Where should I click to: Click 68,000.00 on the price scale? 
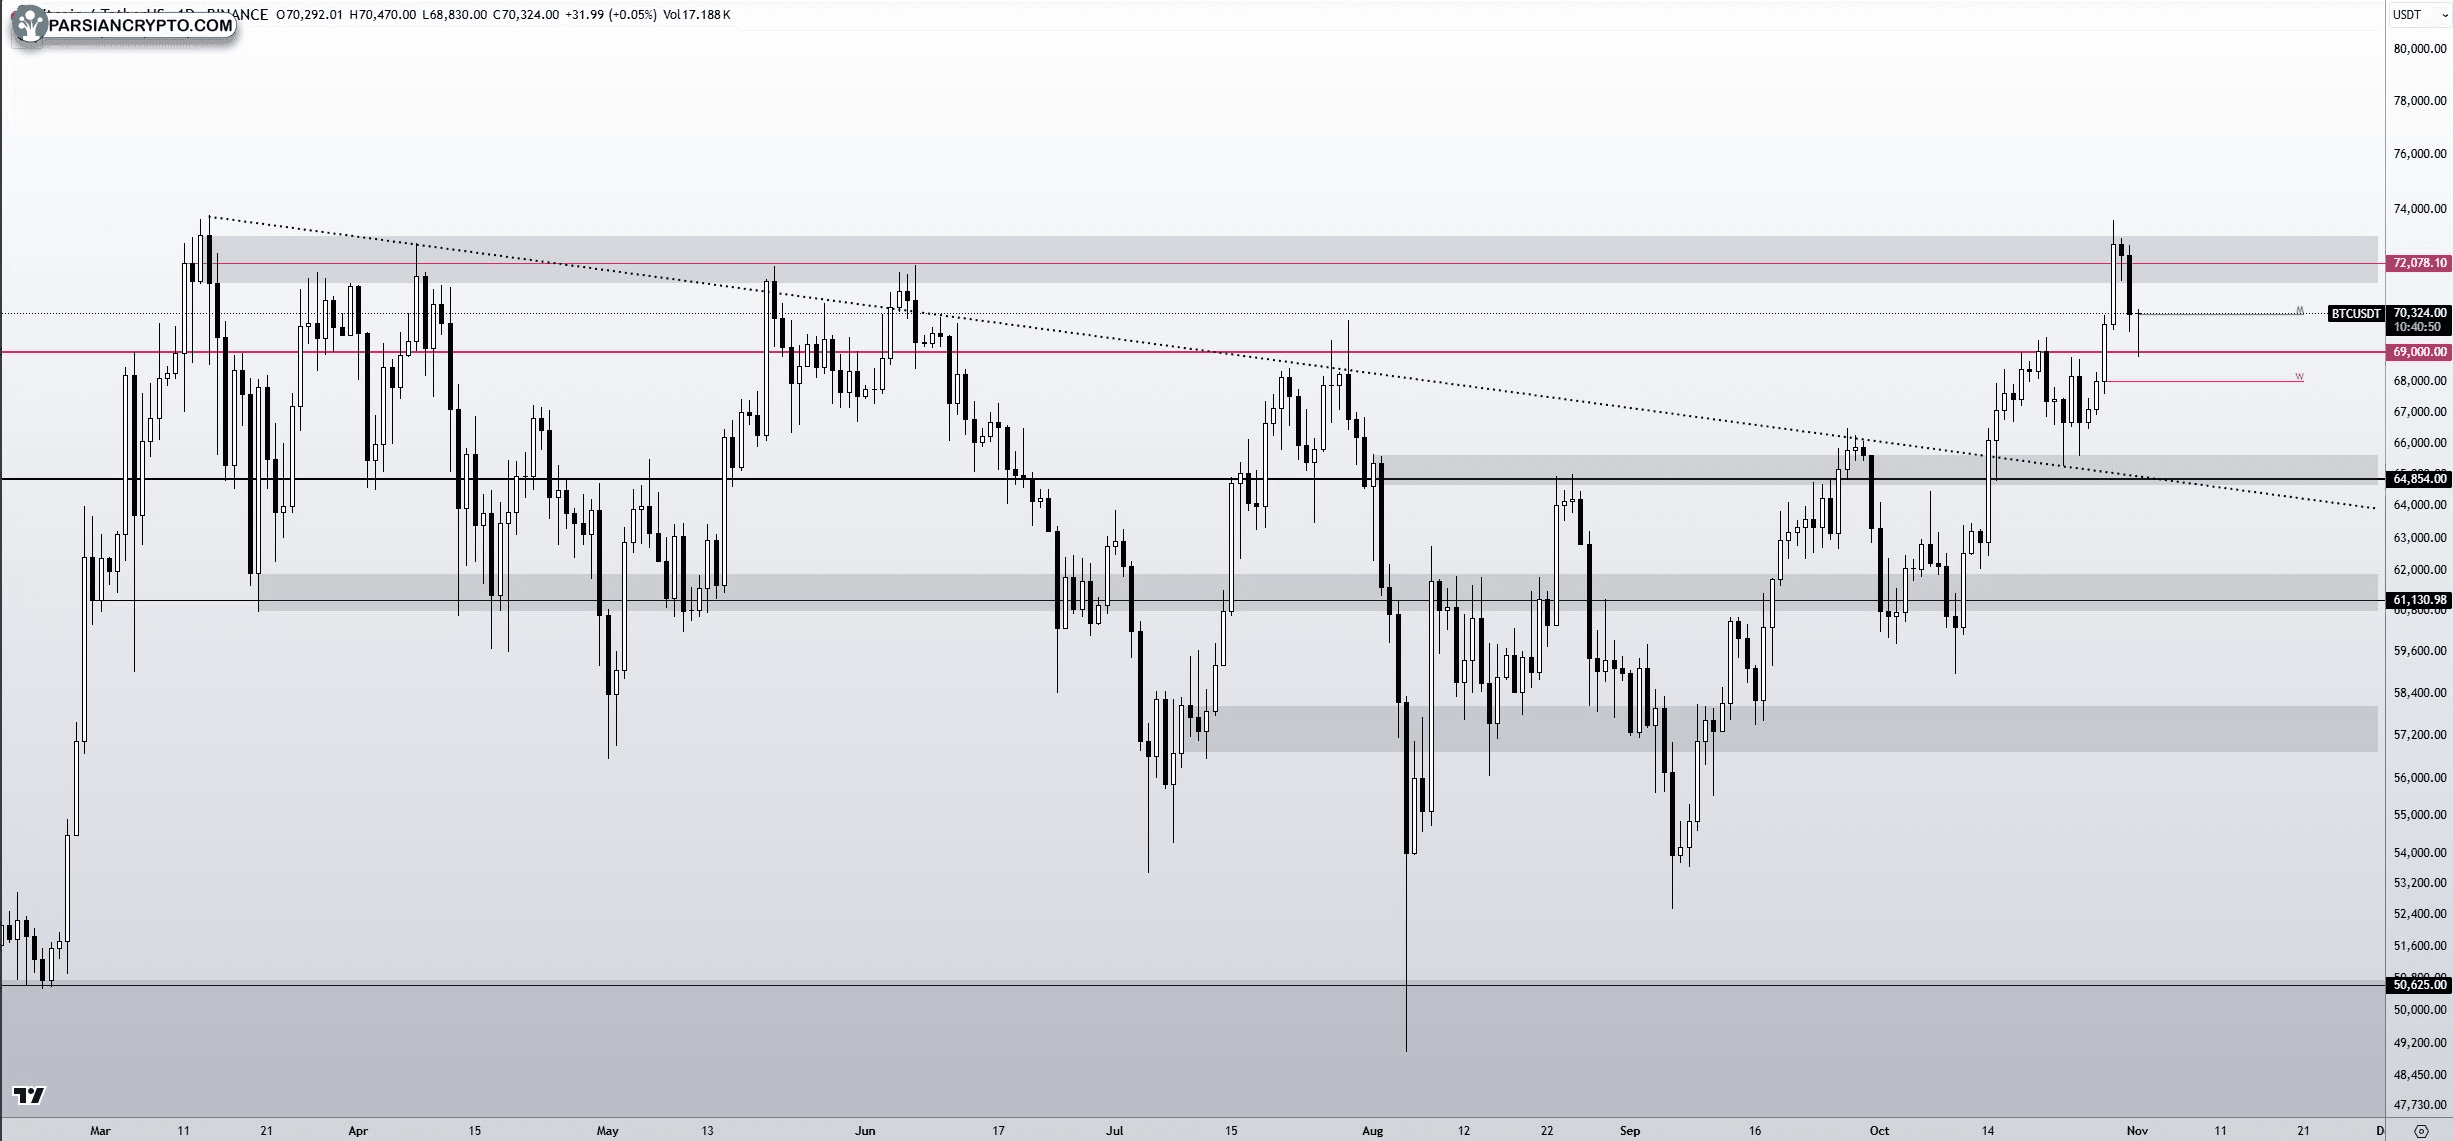tap(2419, 381)
